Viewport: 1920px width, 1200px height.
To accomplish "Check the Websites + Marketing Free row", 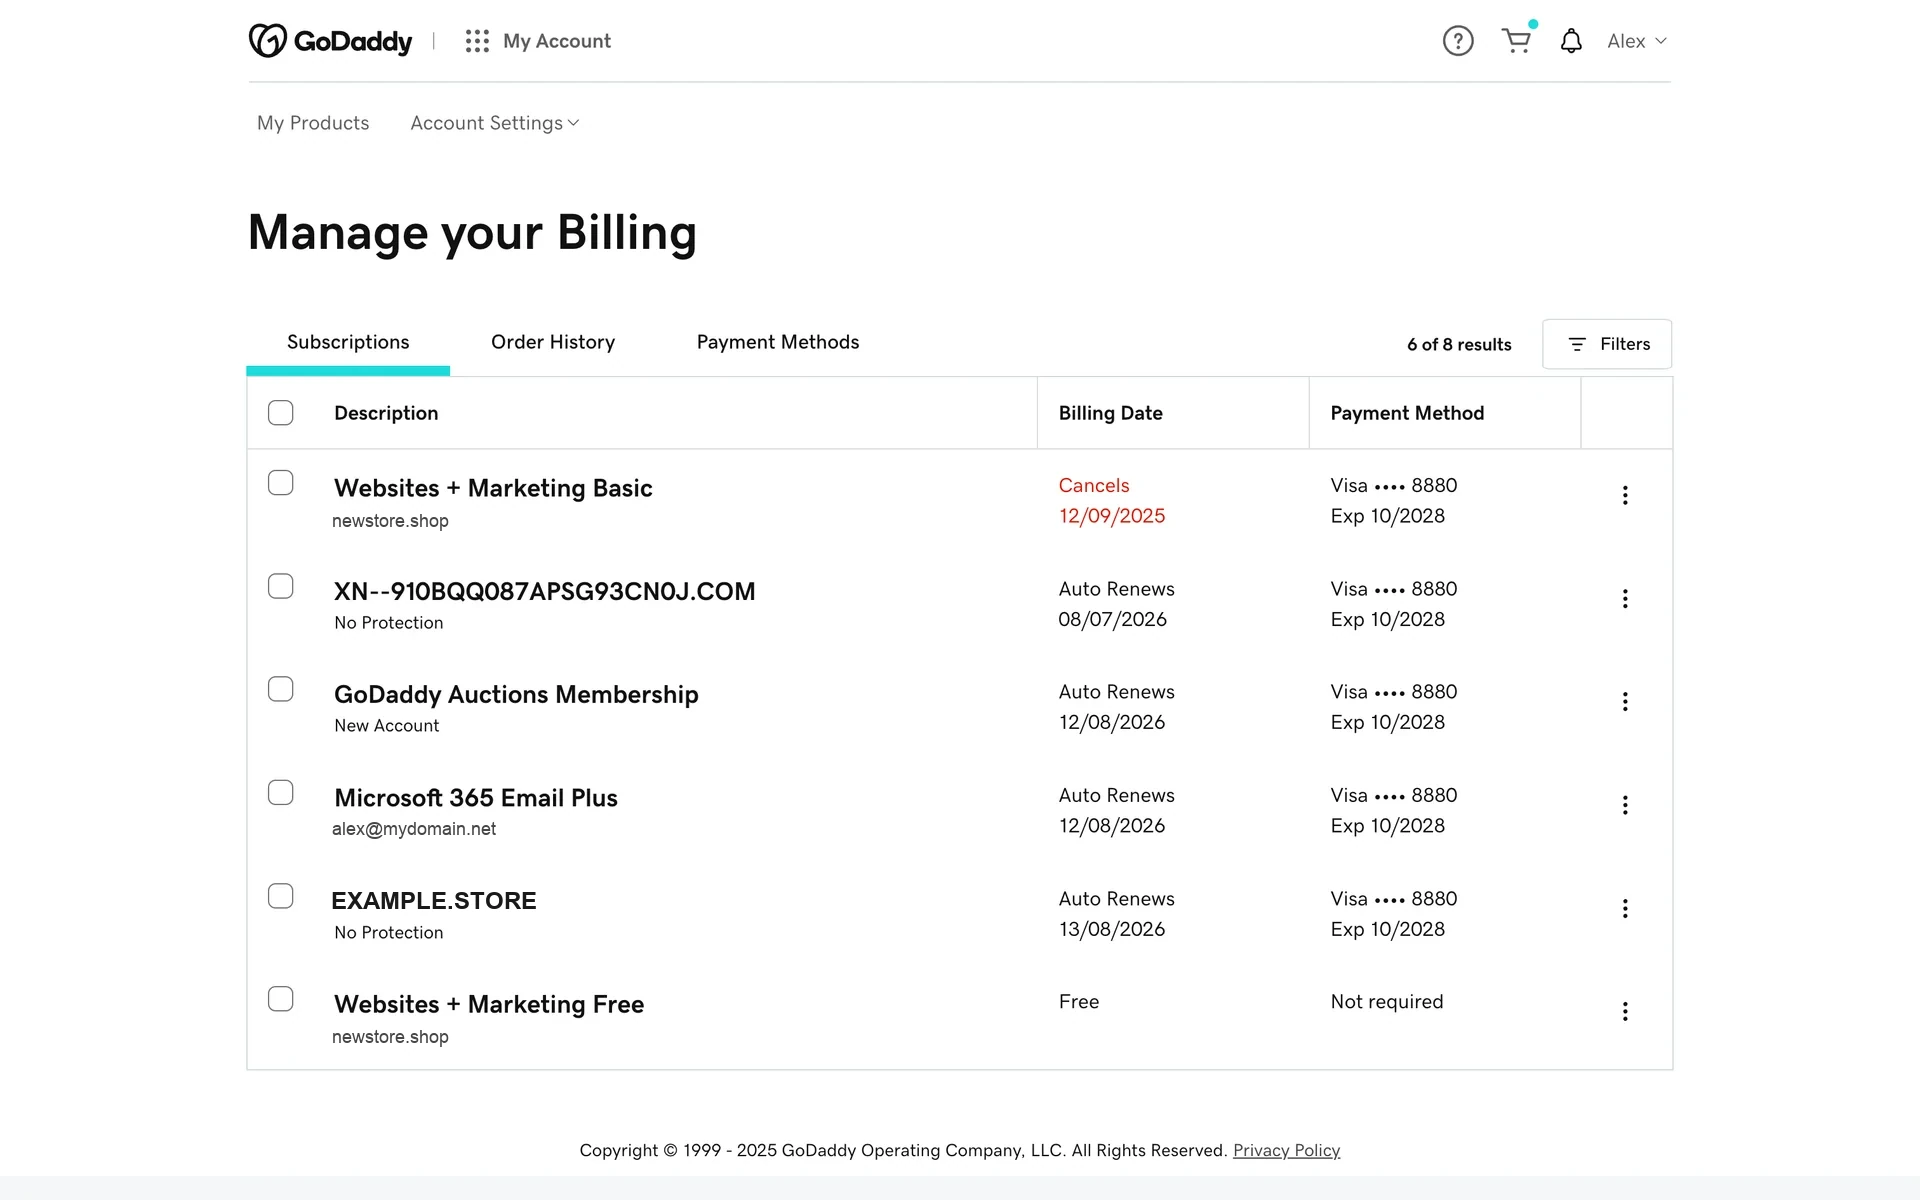I will tap(281, 999).
